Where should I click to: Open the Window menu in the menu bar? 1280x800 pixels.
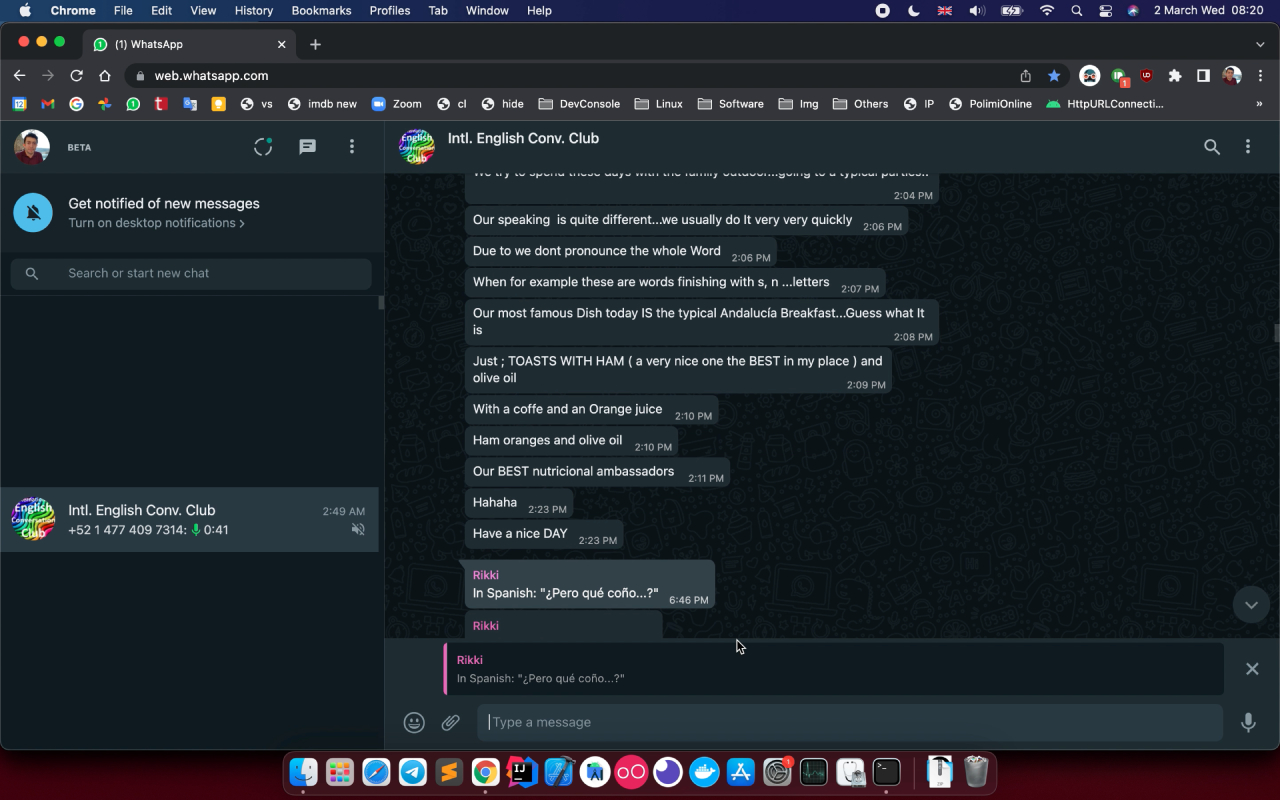[x=488, y=11]
